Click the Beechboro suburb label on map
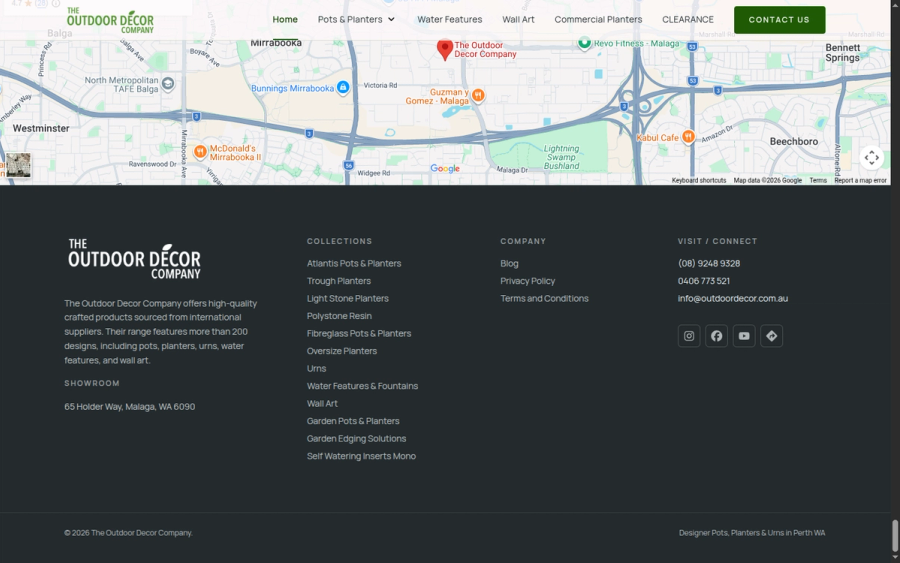 point(794,142)
